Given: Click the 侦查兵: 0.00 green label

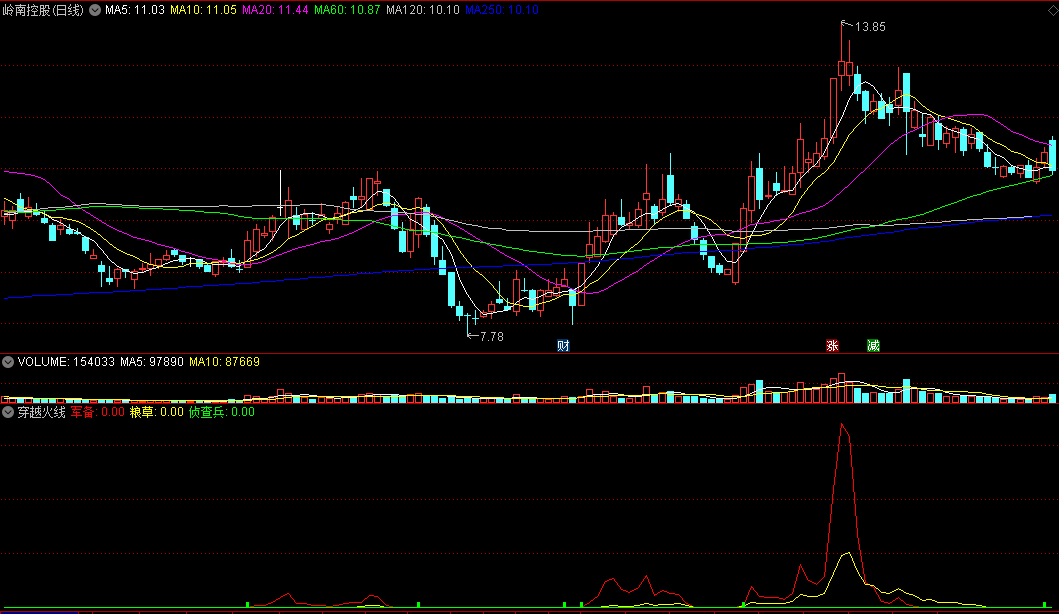Looking at the screenshot, I should point(222,412).
